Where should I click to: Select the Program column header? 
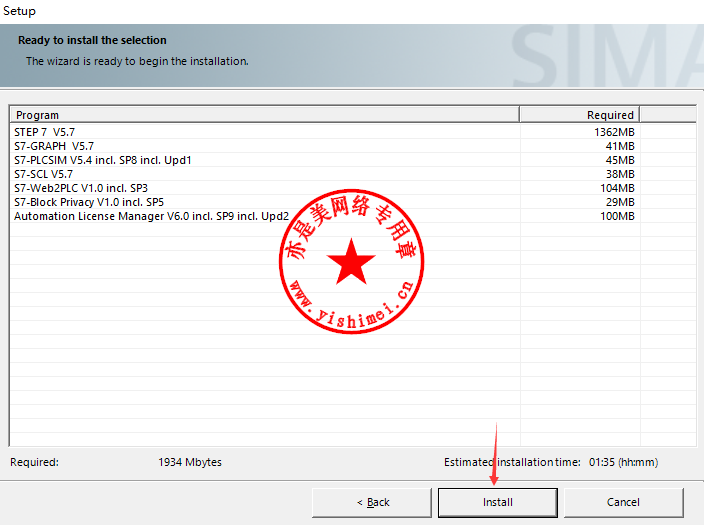tap(264, 115)
